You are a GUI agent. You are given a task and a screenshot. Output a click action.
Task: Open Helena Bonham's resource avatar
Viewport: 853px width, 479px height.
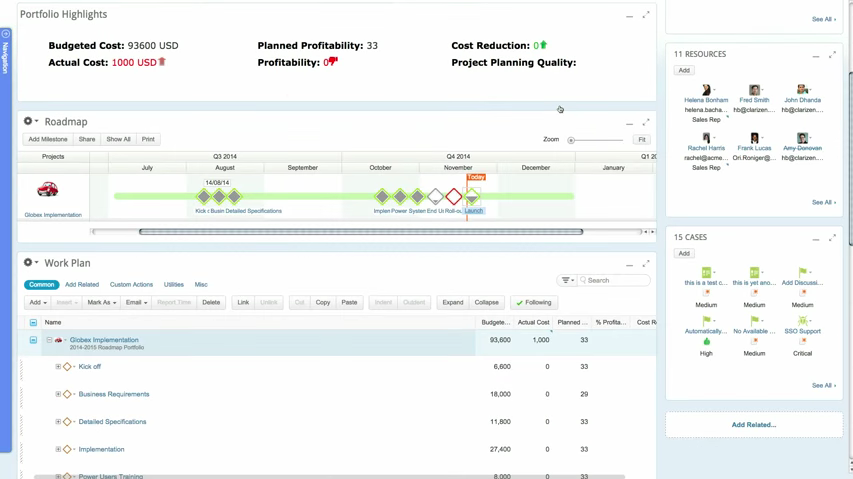pyautogui.click(x=706, y=90)
